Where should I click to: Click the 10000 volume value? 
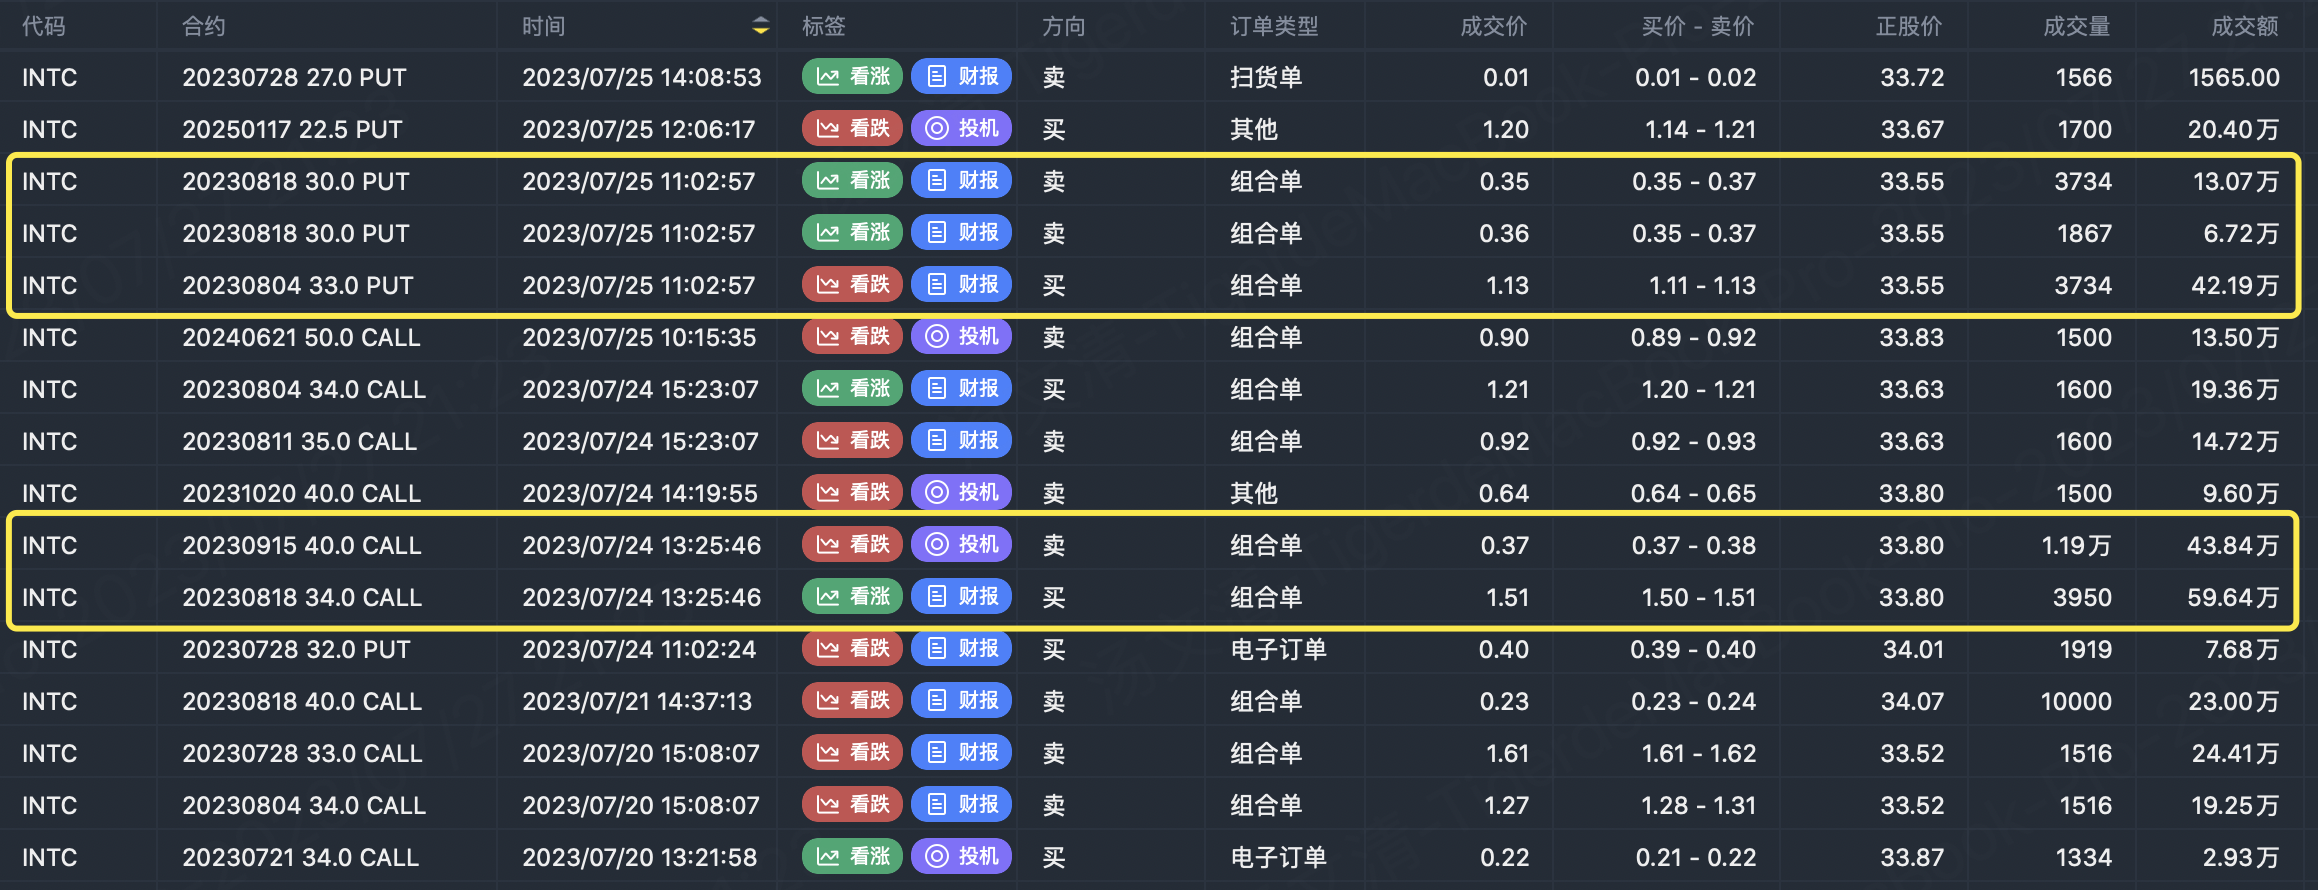point(2076,701)
